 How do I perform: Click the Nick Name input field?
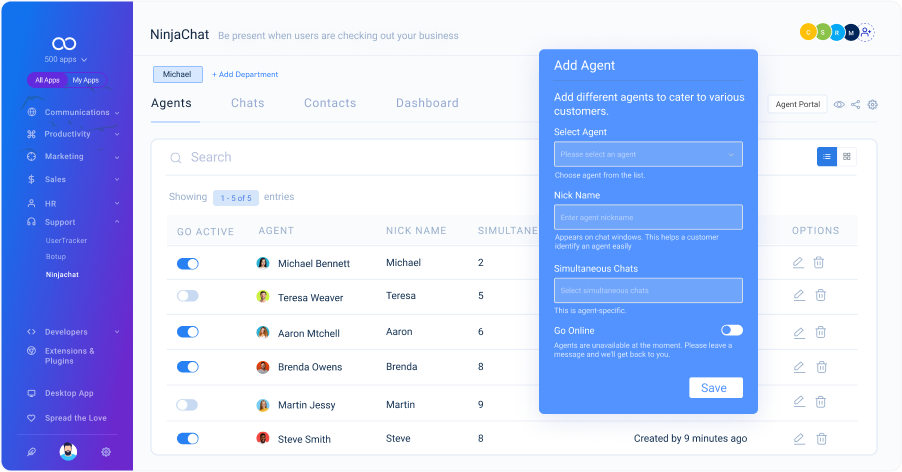click(x=648, y=217)
